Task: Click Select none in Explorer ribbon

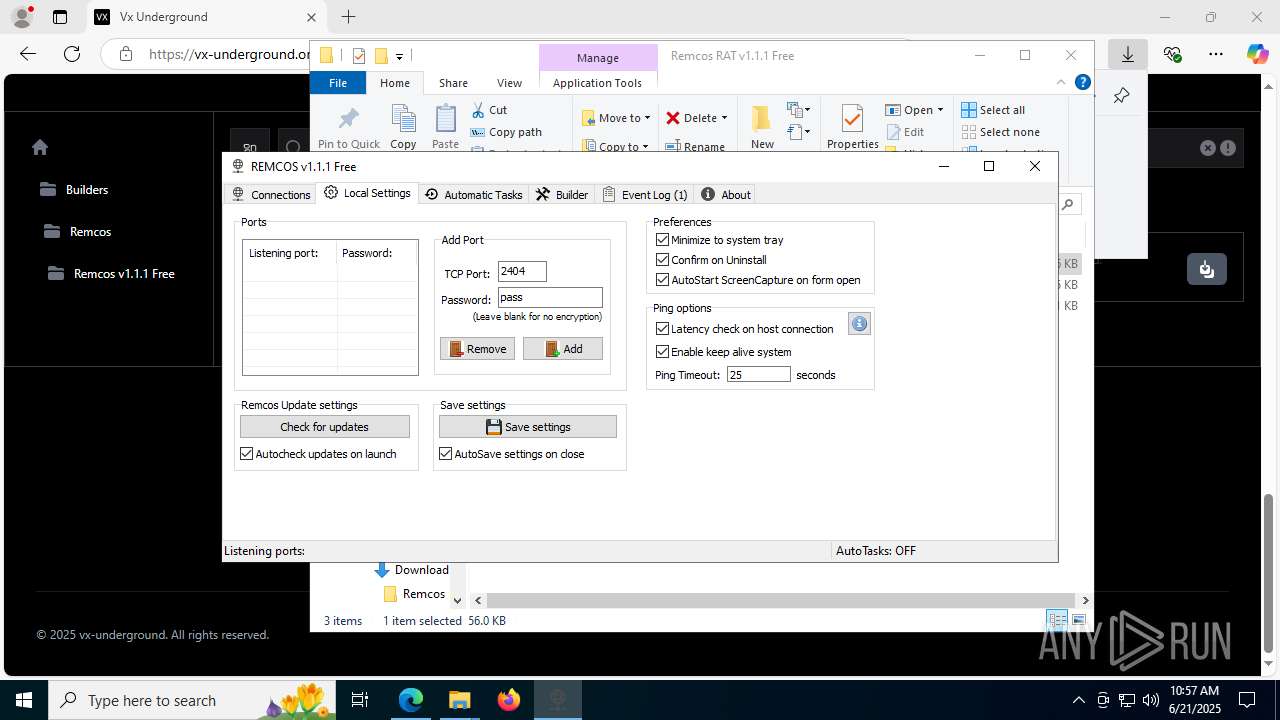Action: [x=1001, y=132]
